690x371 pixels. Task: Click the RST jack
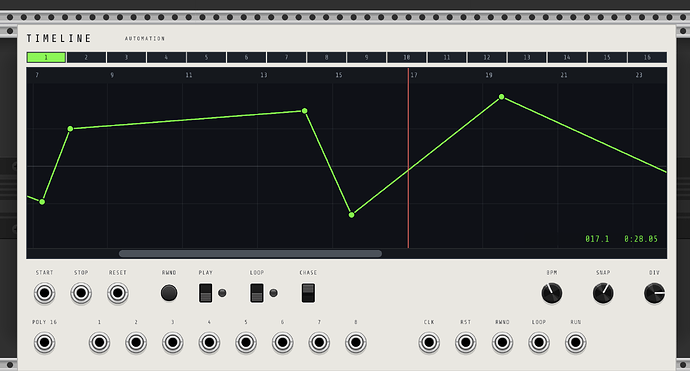(x=466, y=342)
